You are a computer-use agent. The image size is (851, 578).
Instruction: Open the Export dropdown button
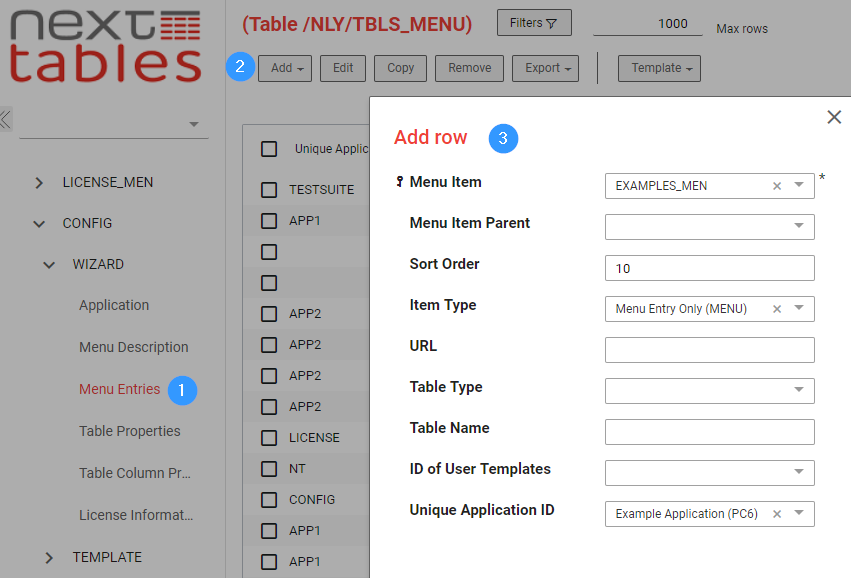[x=545, y=68]
